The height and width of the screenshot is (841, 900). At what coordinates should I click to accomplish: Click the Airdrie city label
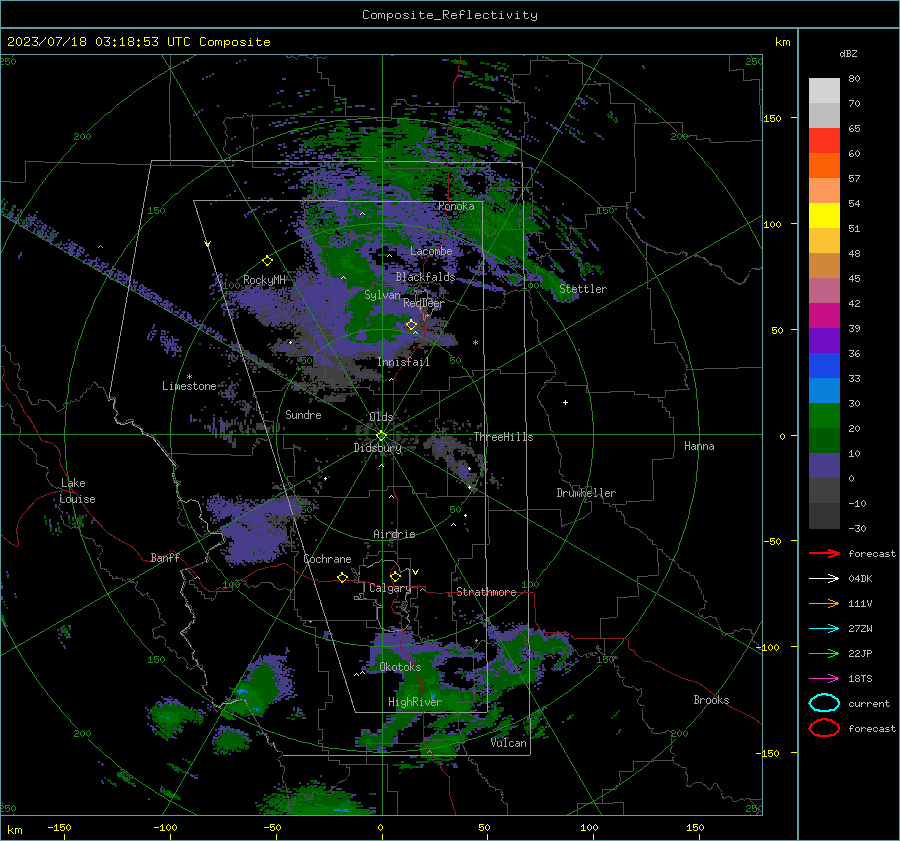coord(394,534)
